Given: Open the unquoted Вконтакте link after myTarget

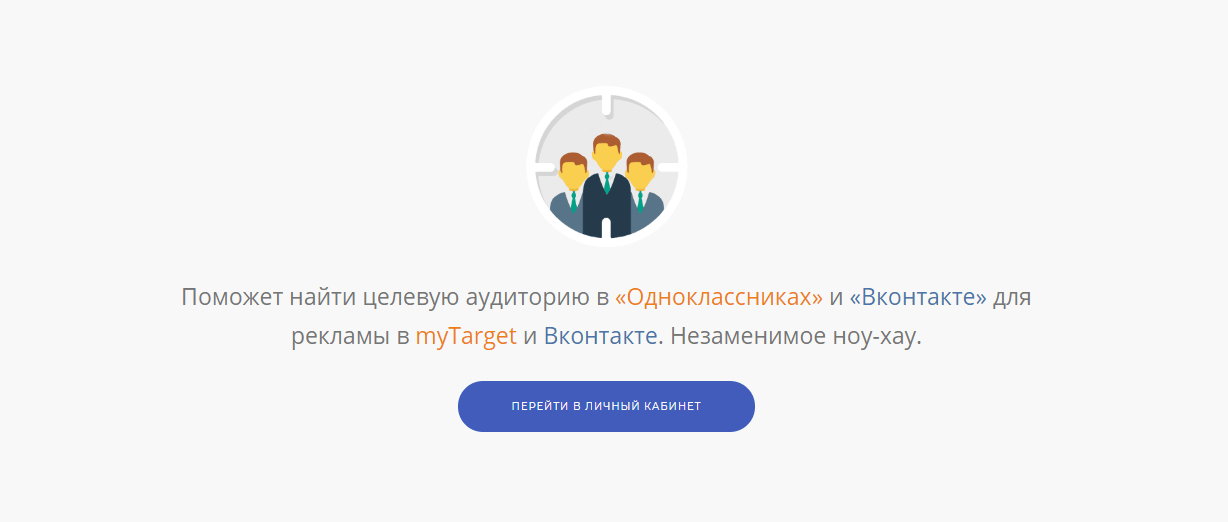Looking at the screenshot, I should 601,336.
